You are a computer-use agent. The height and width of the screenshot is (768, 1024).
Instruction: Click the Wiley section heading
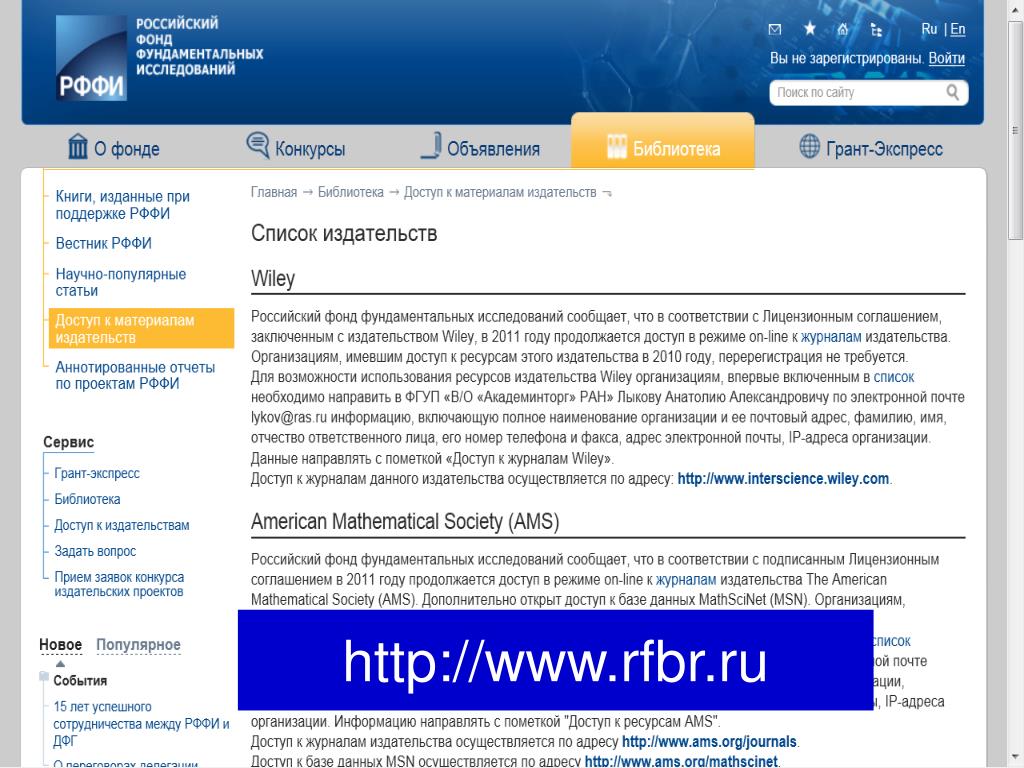pos(273,279)
